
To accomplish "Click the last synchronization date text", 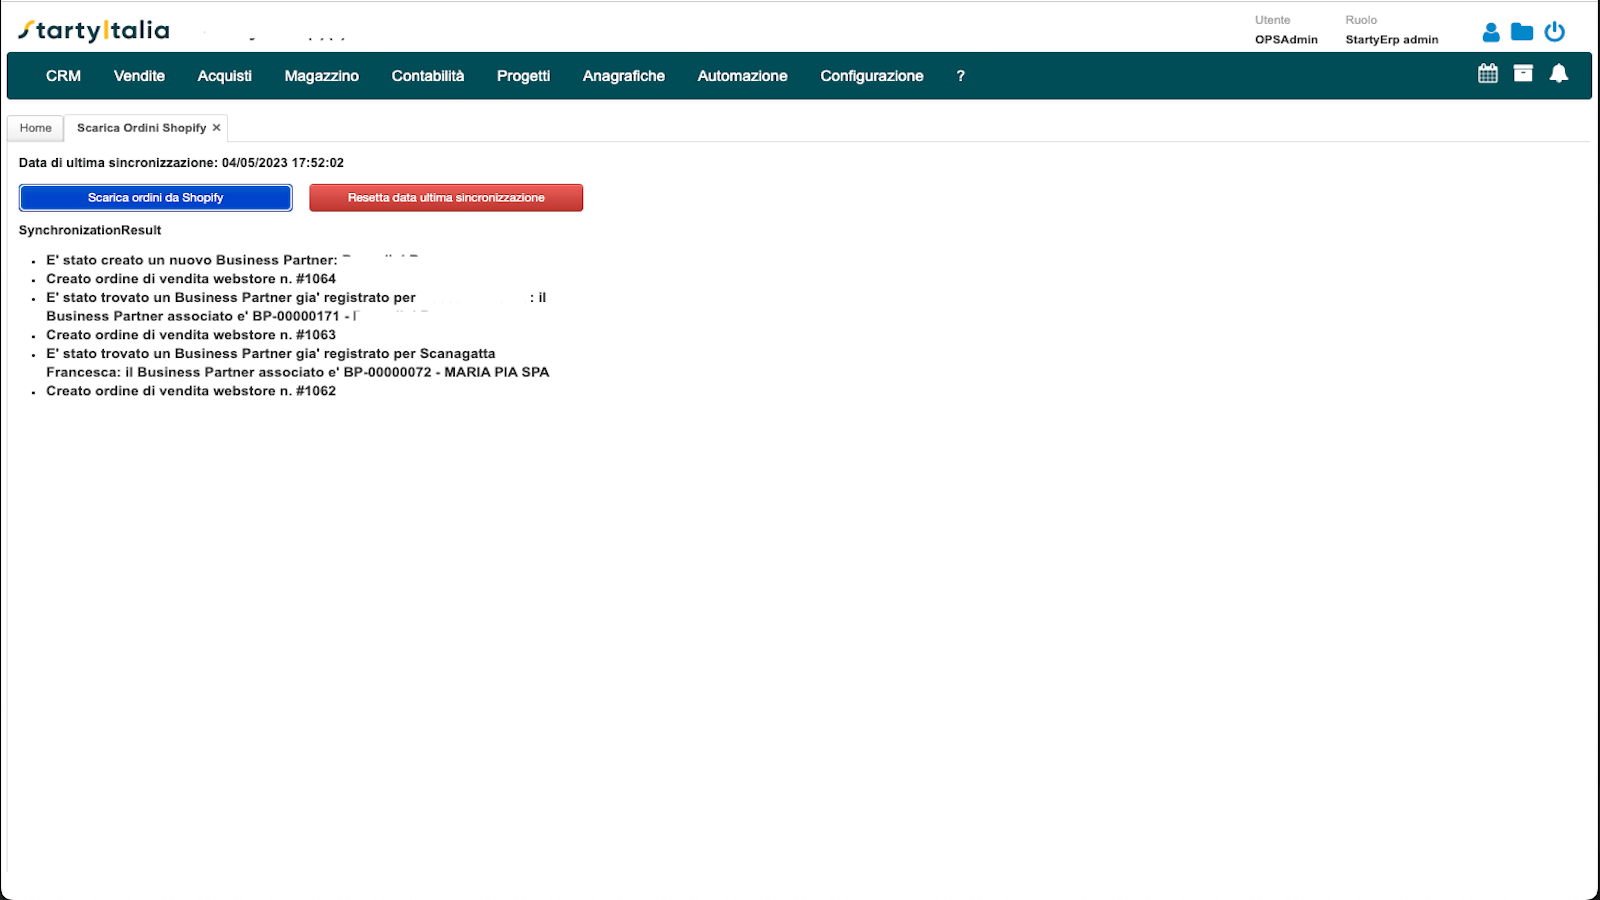I will pos(181,163).
